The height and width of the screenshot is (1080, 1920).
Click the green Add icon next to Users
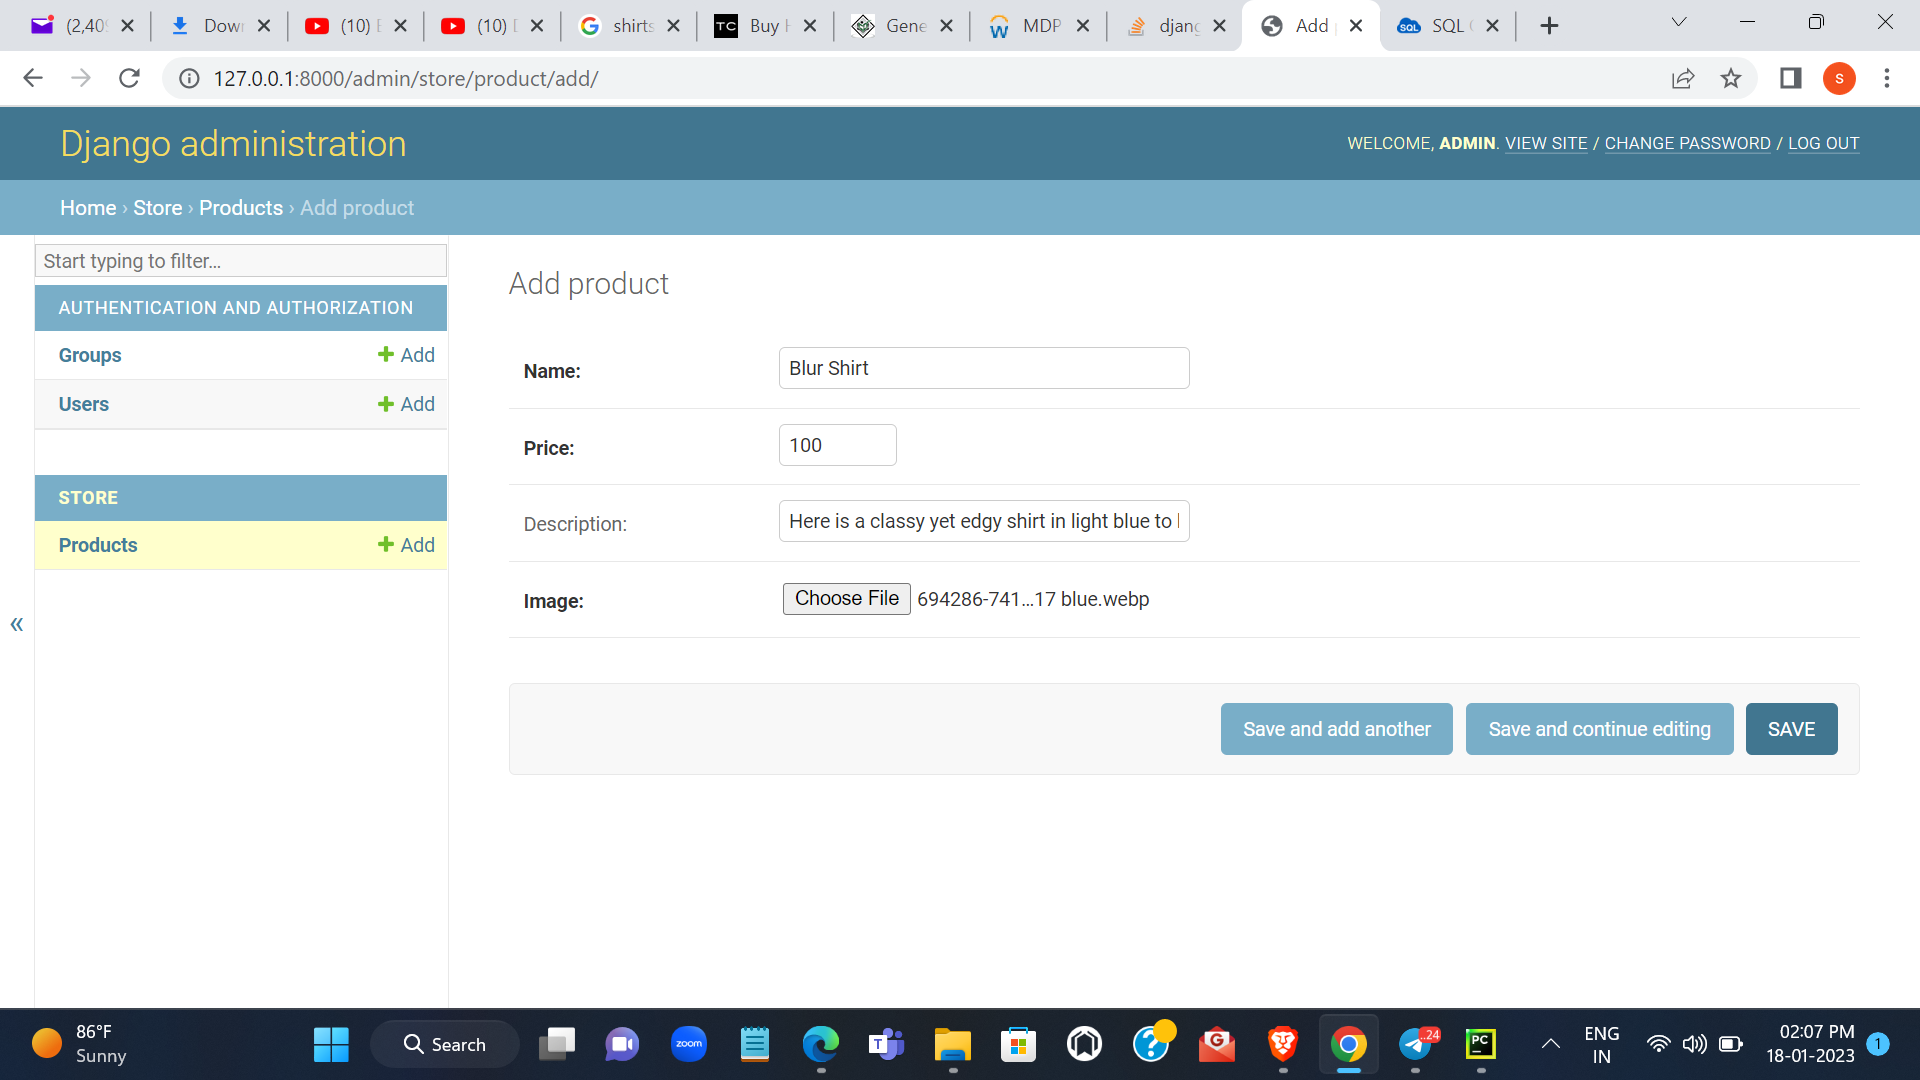point(386,404)
